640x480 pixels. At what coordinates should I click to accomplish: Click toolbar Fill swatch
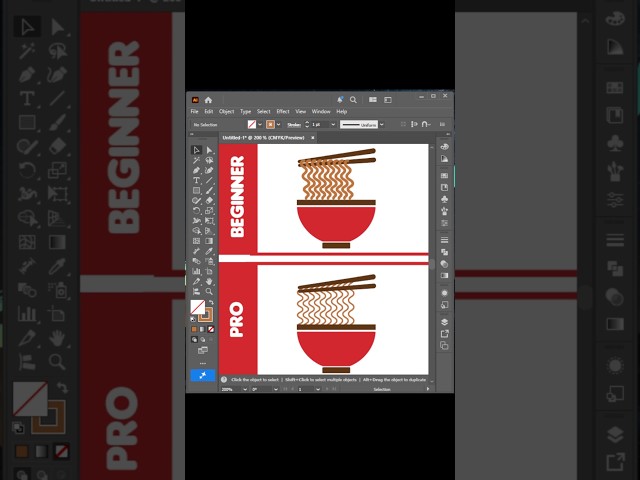(x=198, y=307)
